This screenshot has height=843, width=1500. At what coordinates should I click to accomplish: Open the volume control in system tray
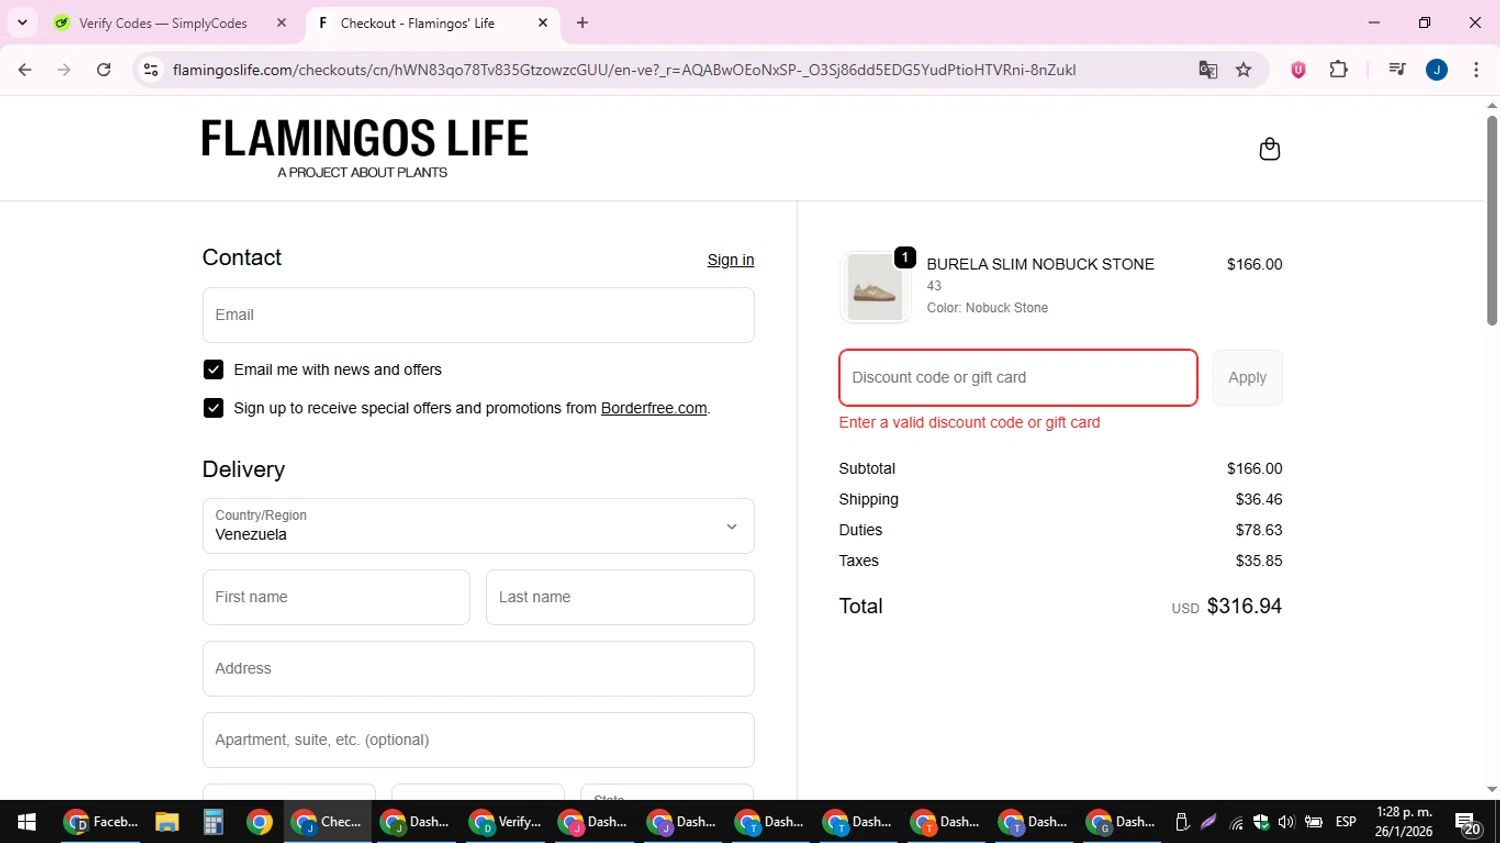click(x=1286, y=822)
